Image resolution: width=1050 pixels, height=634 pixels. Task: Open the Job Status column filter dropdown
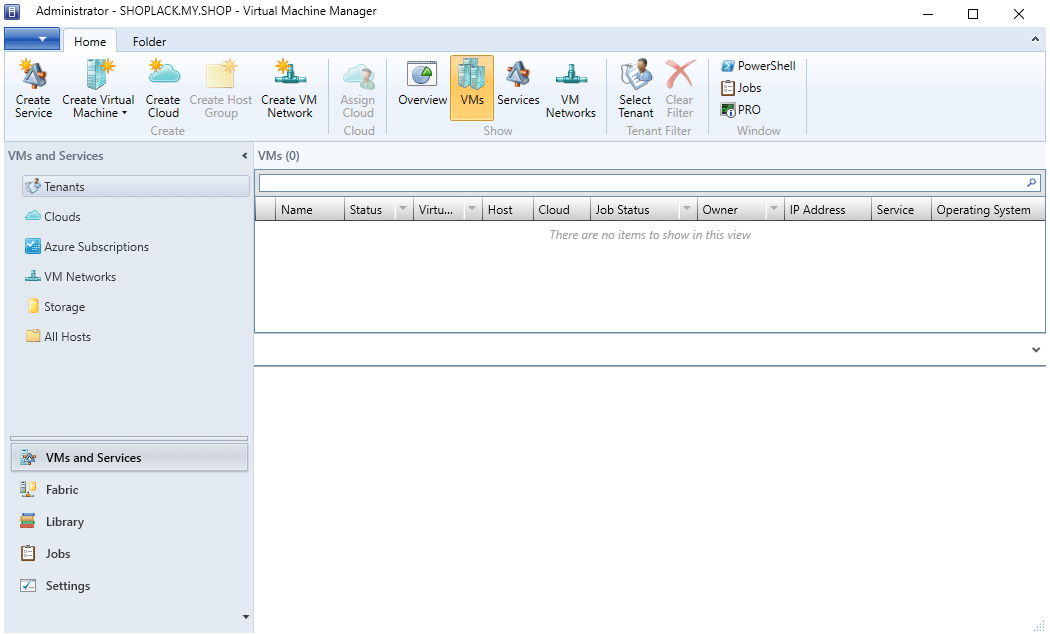(x=686, y=209)
